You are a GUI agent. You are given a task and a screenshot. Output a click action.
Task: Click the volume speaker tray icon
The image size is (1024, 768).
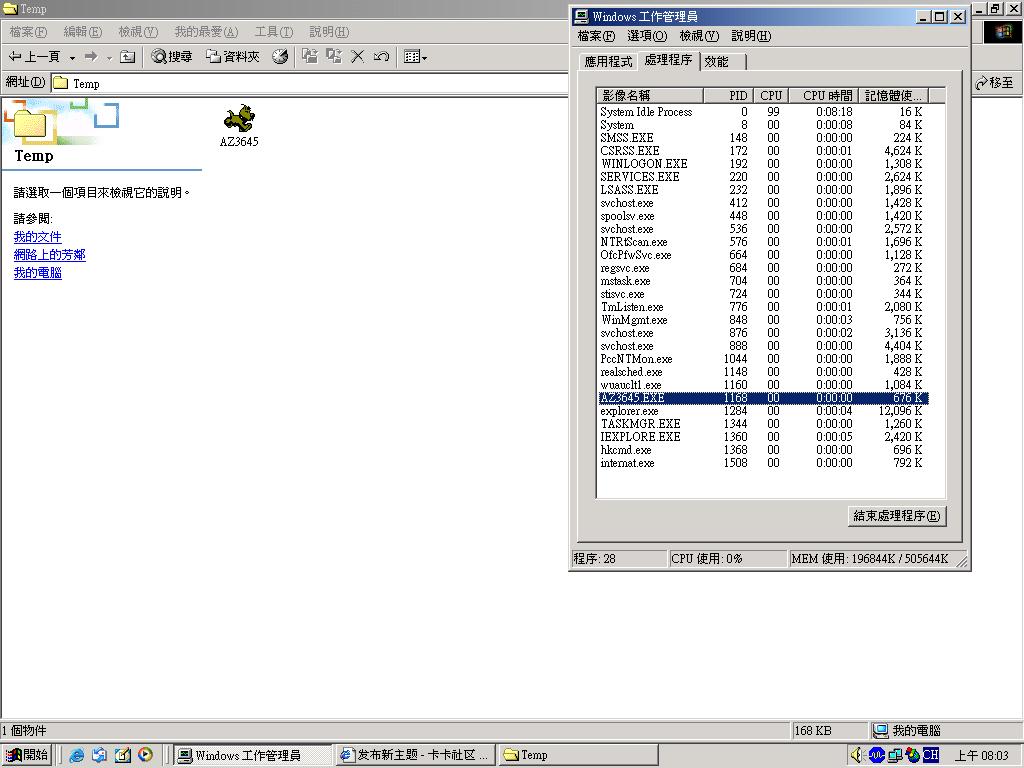857,755
